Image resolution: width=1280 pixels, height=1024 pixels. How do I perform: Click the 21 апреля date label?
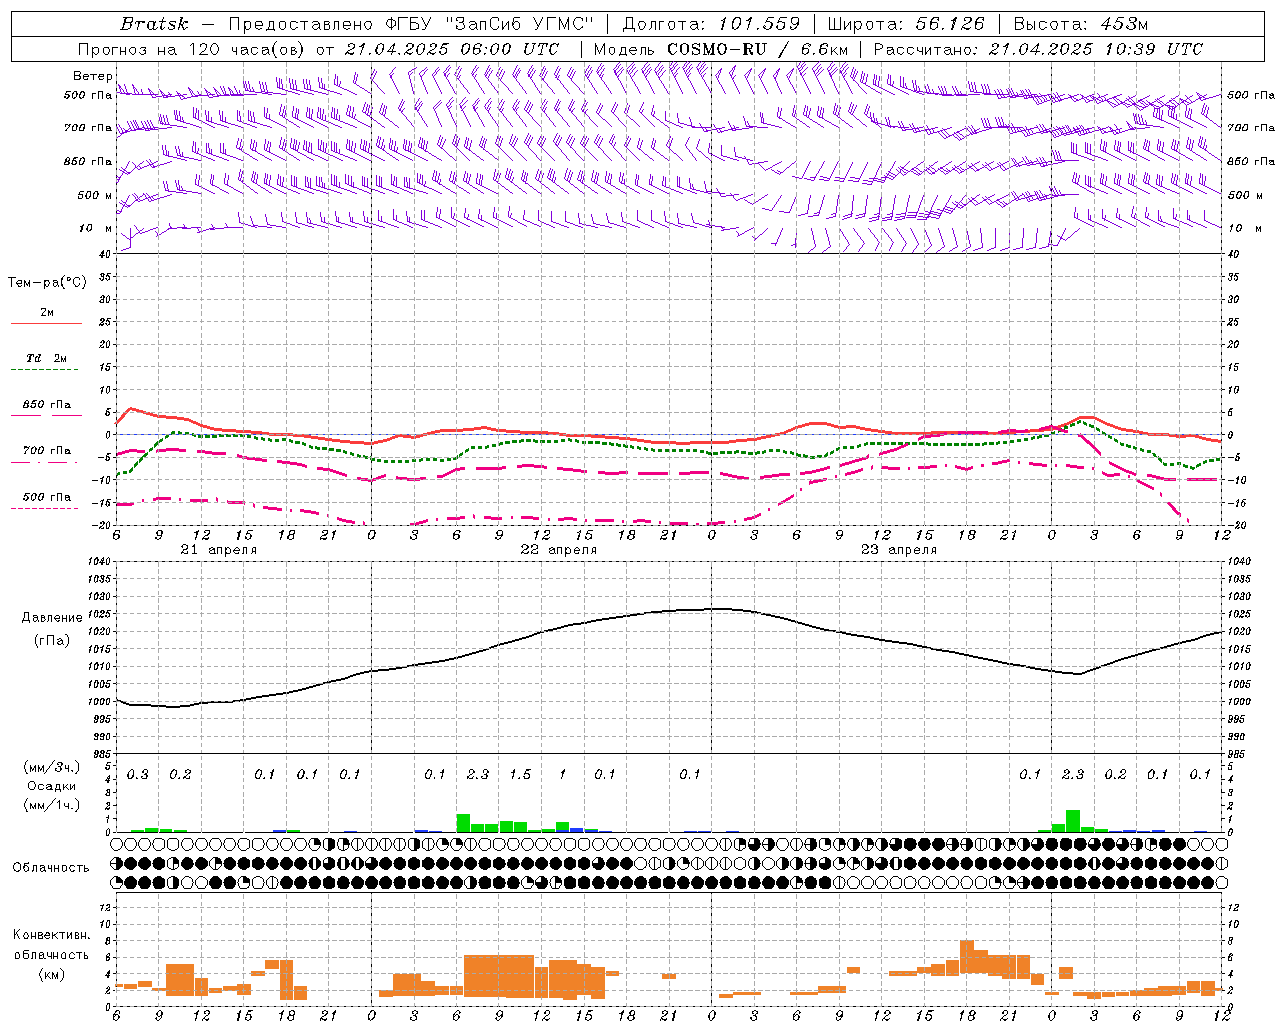pyautogui.click(x=218, y=550)
